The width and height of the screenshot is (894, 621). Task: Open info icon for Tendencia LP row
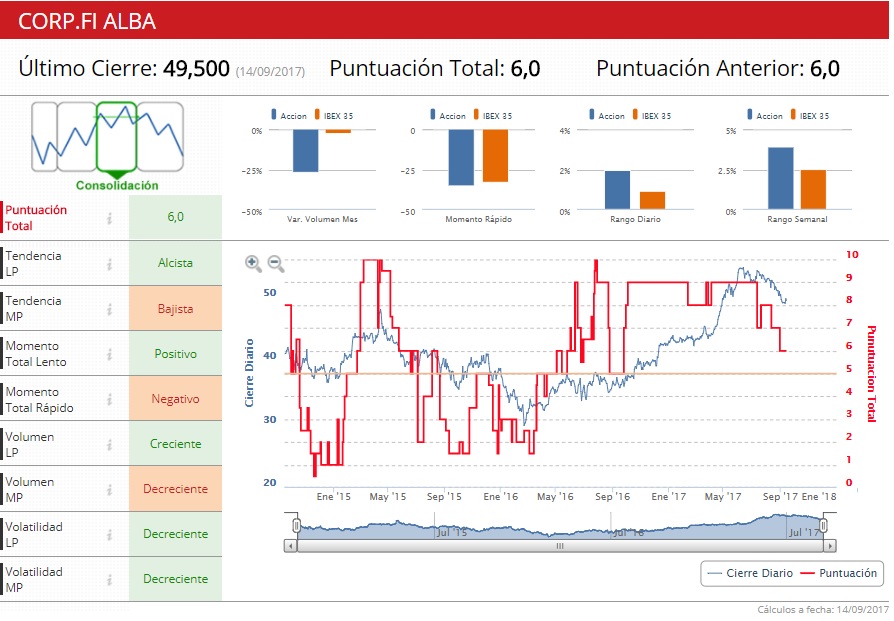(x=109, y=264)
